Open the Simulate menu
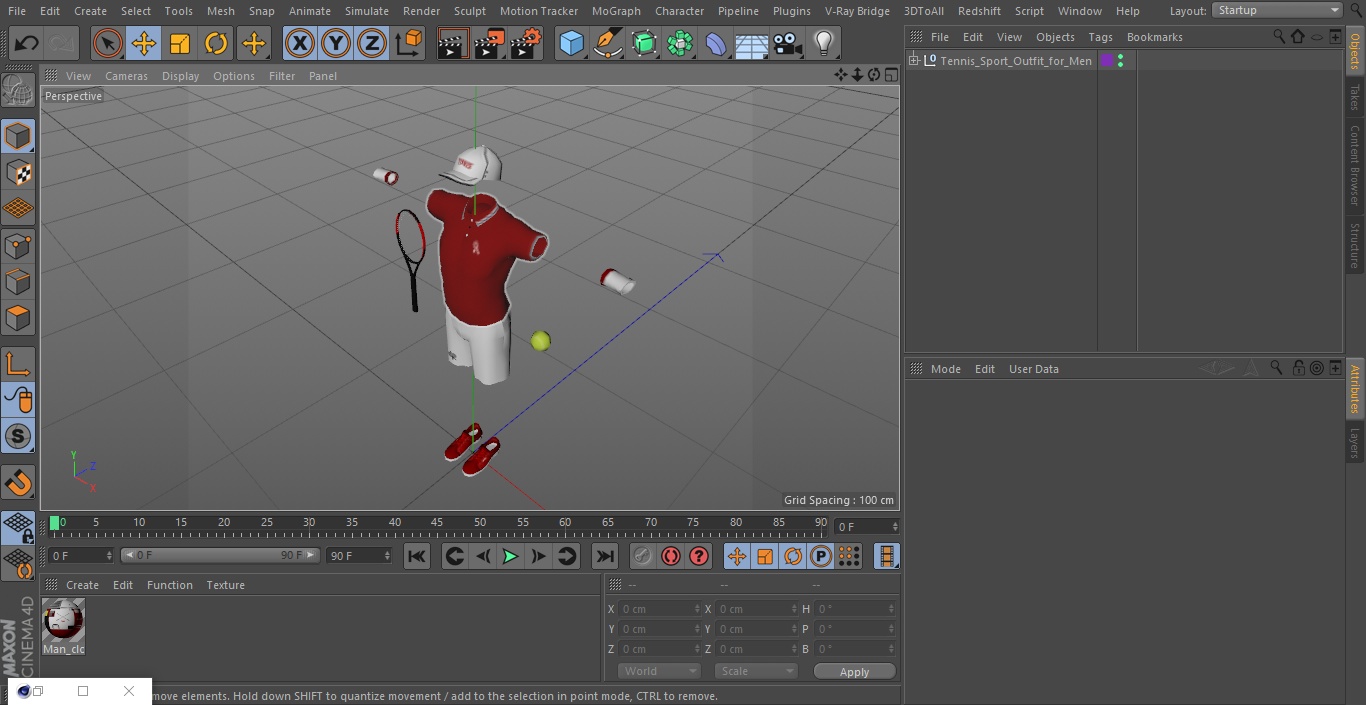The width and height of the screenshot is (1366, 705). click(367, 11)
